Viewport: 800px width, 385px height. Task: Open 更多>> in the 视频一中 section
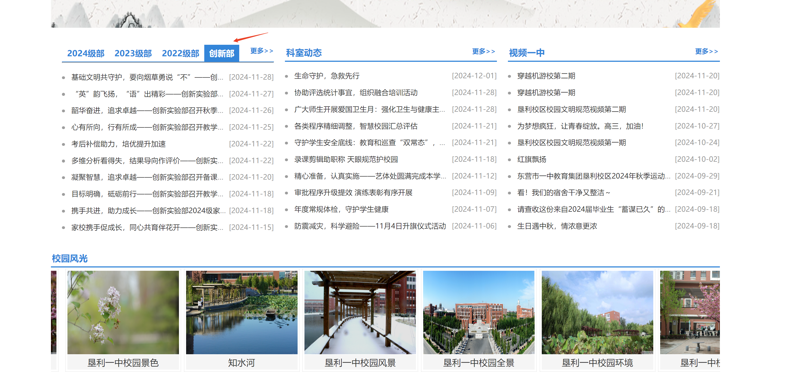coord(707,52)
